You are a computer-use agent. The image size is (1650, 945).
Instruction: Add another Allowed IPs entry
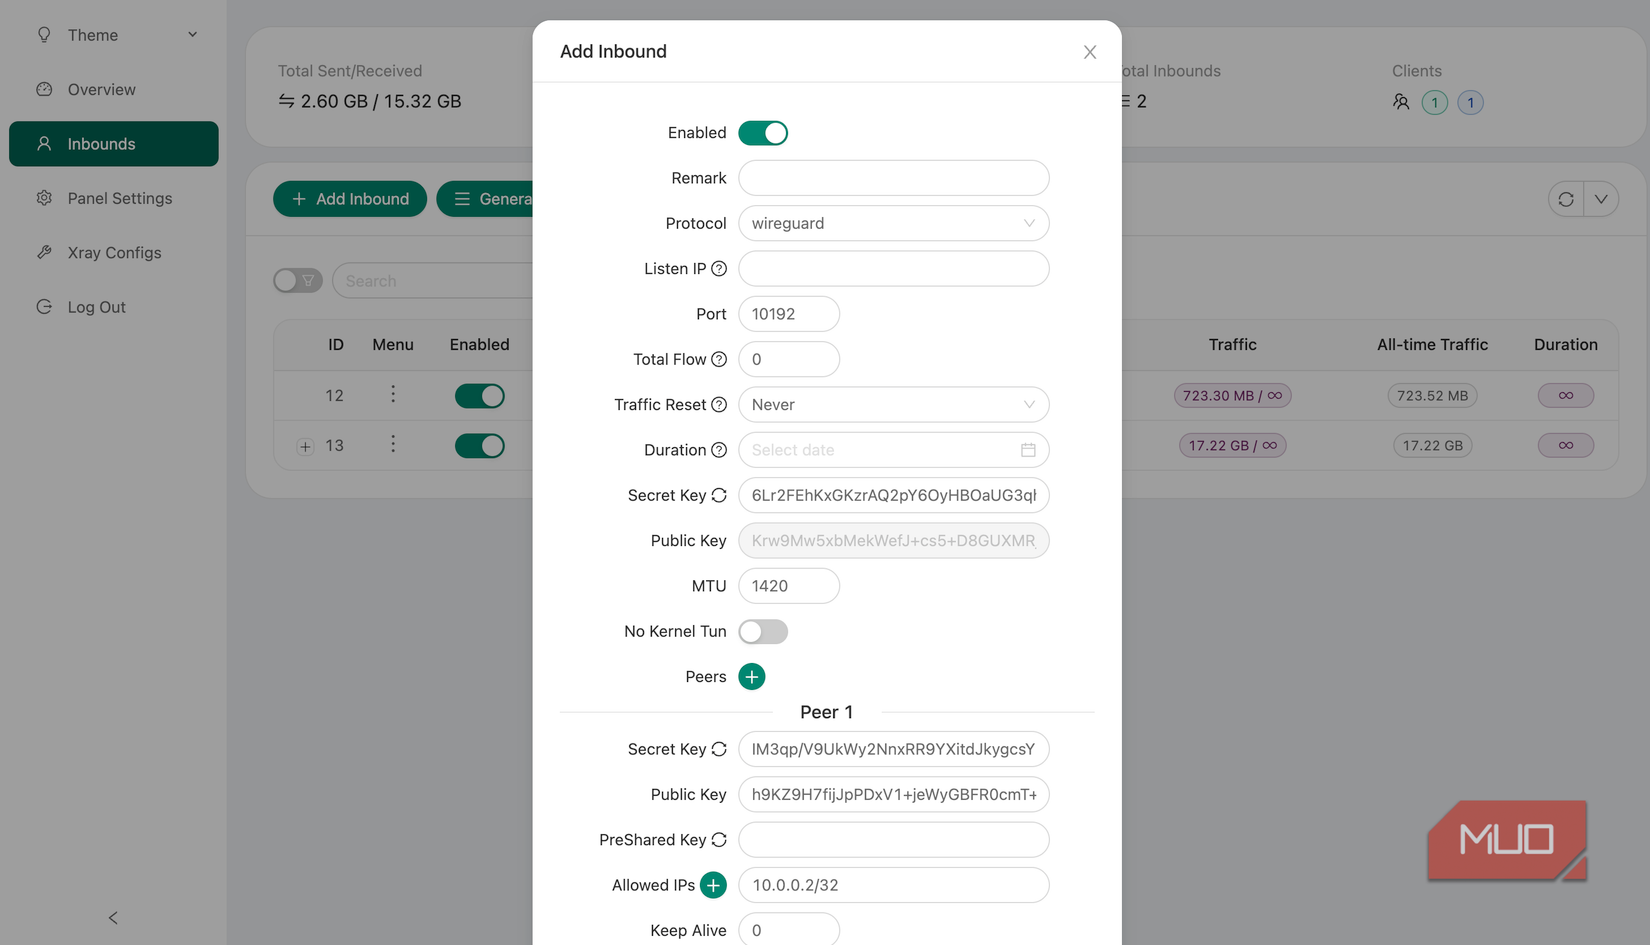[x=713, y=885]
